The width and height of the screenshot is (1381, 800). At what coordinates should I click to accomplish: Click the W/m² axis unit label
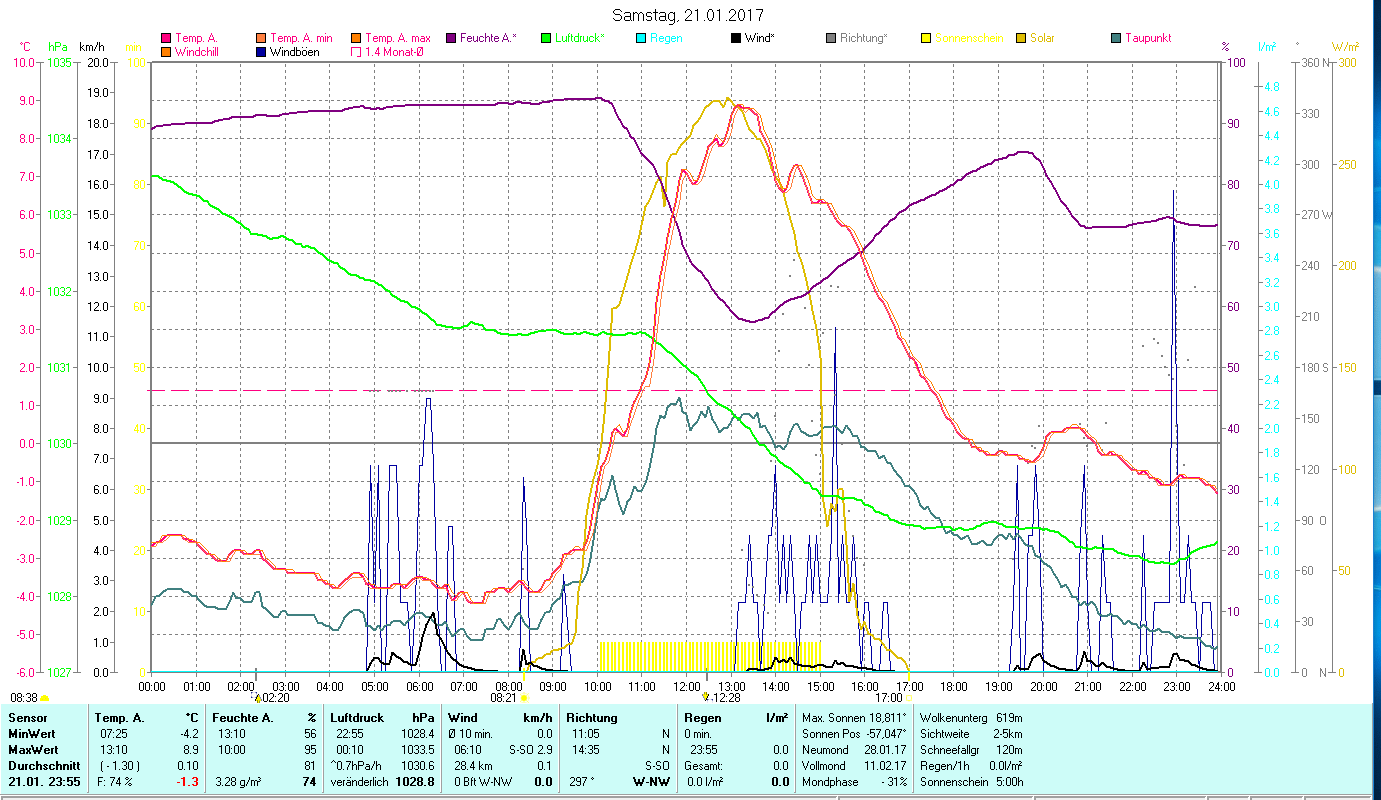pos(1345,47)
